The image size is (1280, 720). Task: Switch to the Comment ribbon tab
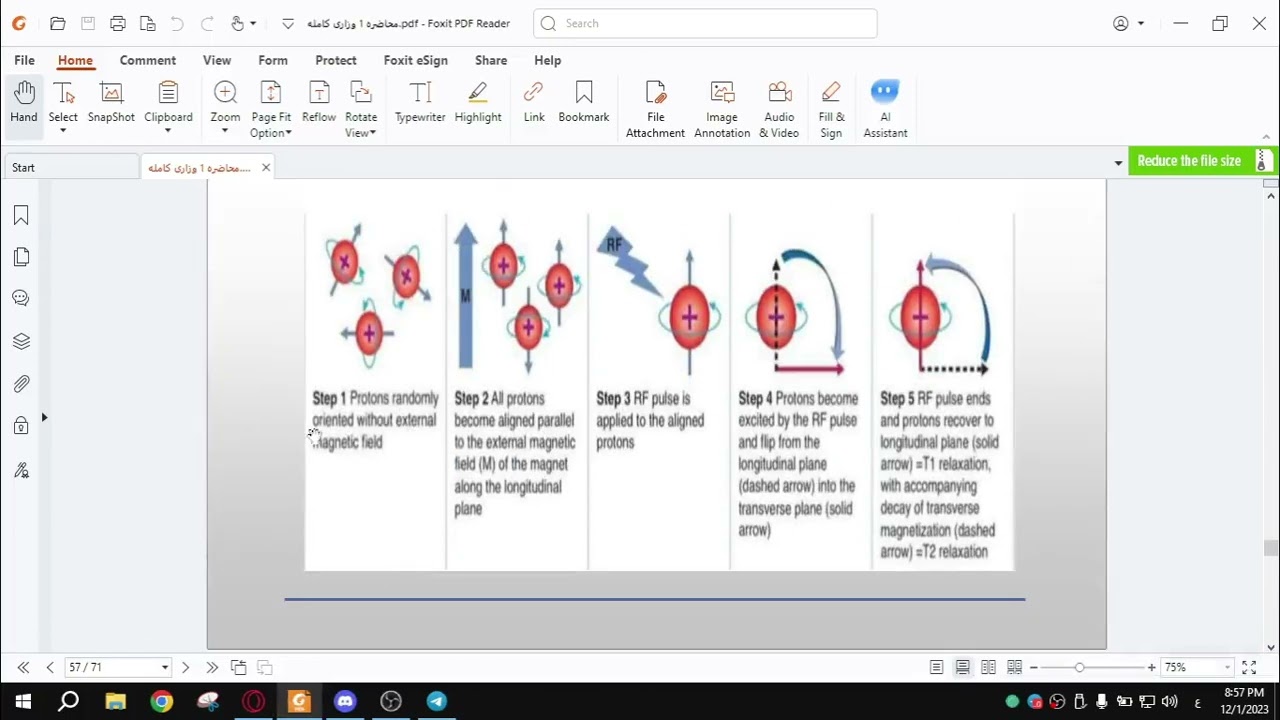tap(148, 61)
